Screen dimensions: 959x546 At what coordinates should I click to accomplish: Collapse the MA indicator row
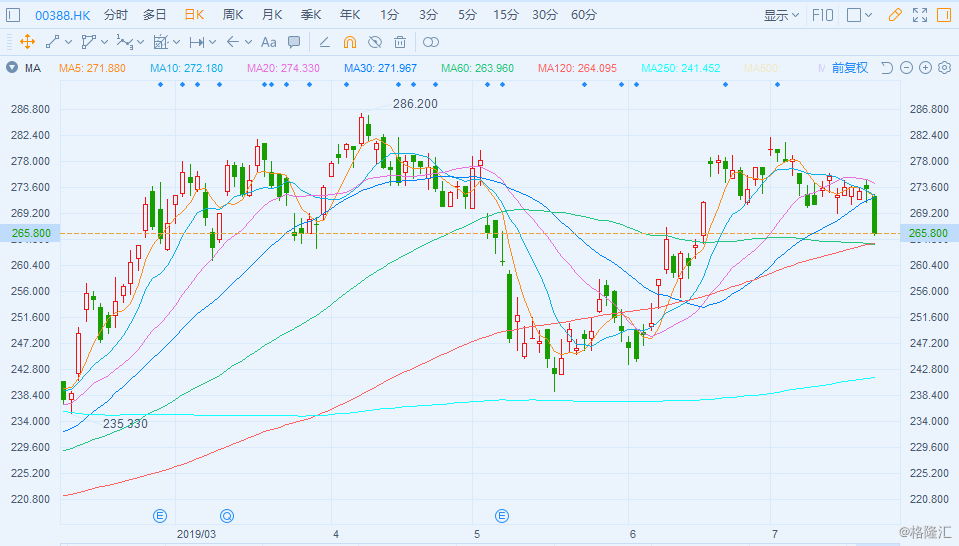click(12, 68)
